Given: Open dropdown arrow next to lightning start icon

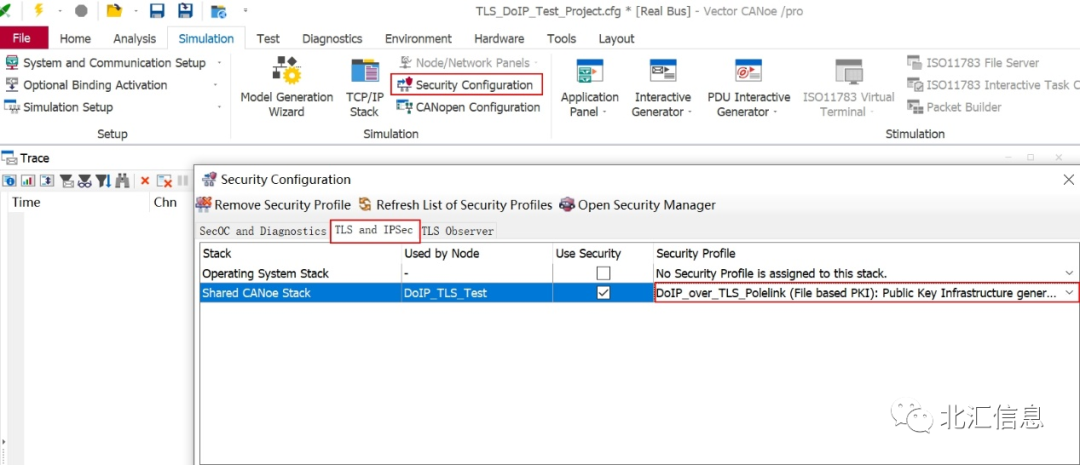Looking at the screenshot, I should [x=59, y=11].
